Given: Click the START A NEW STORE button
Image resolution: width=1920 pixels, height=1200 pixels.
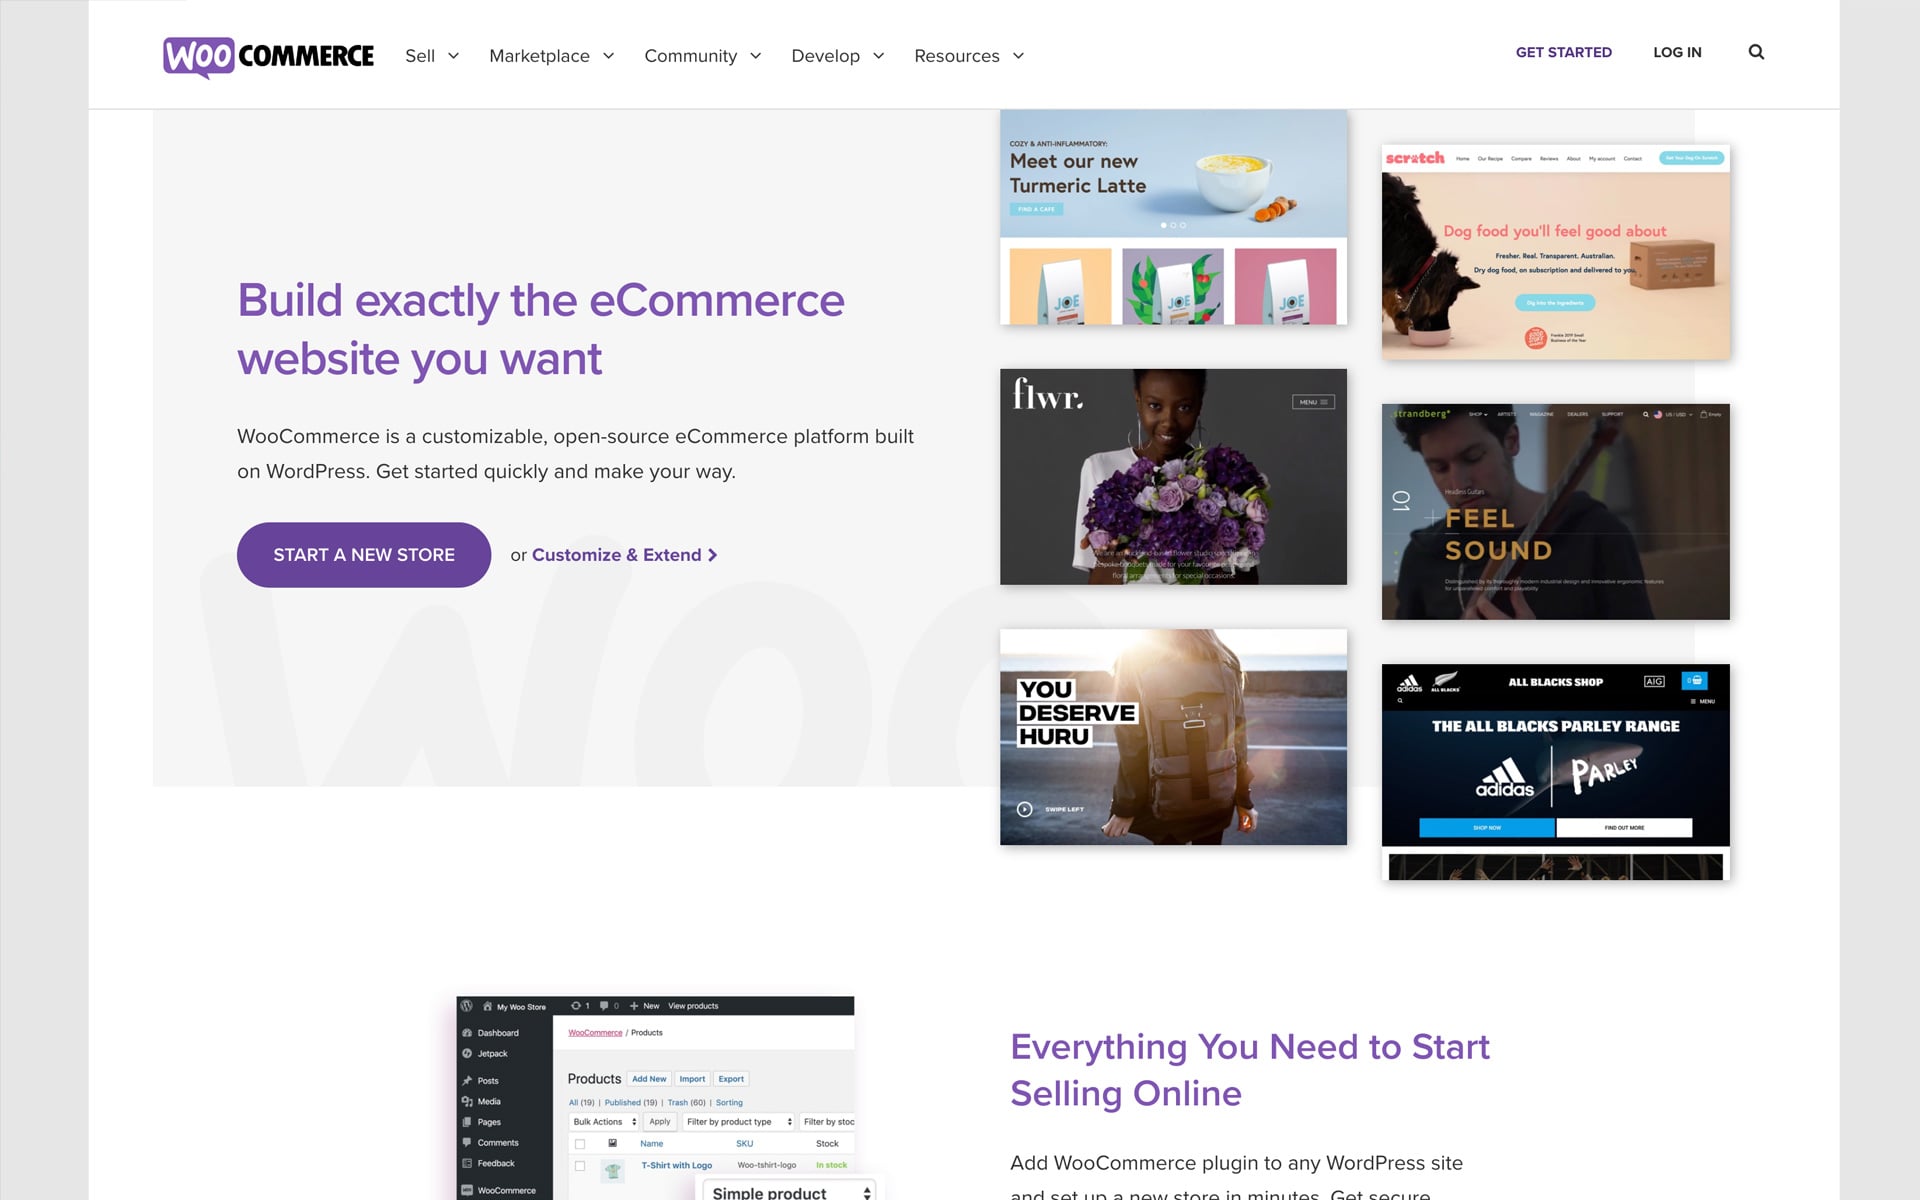Looking at the screenshot, I should coord(364,554).
